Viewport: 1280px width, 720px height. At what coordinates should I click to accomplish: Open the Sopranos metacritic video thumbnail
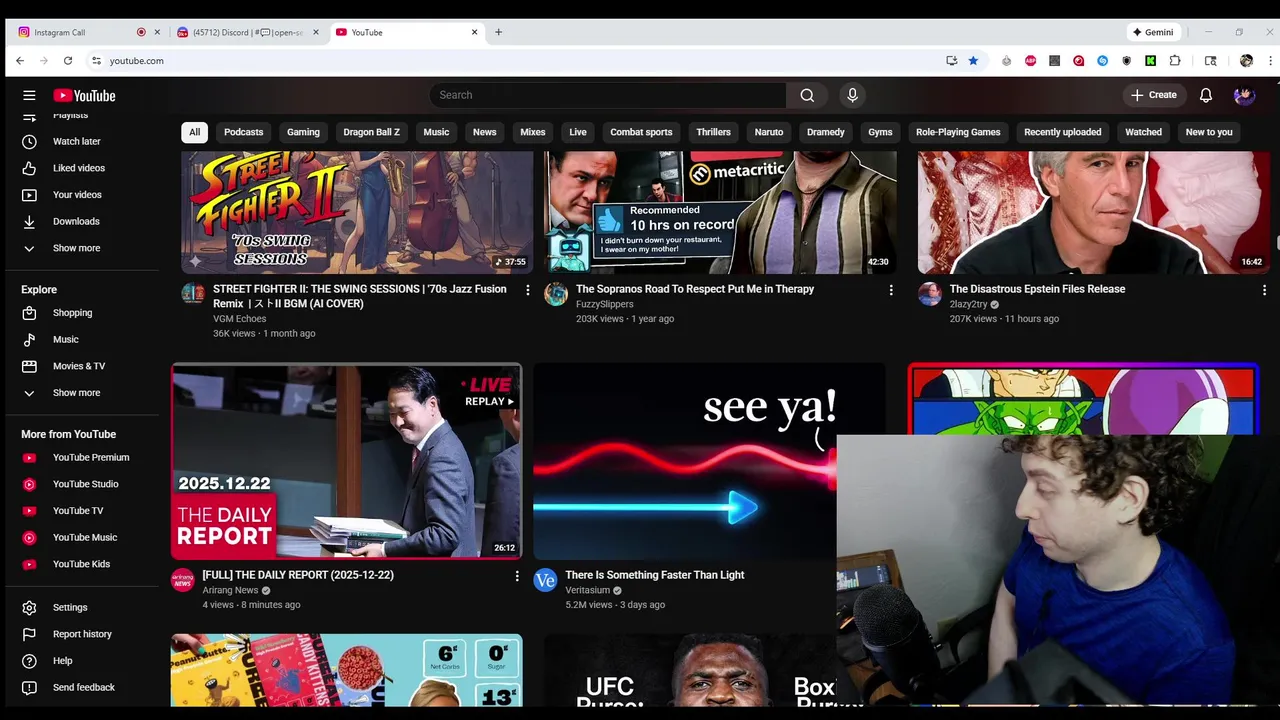click(720, 213)
